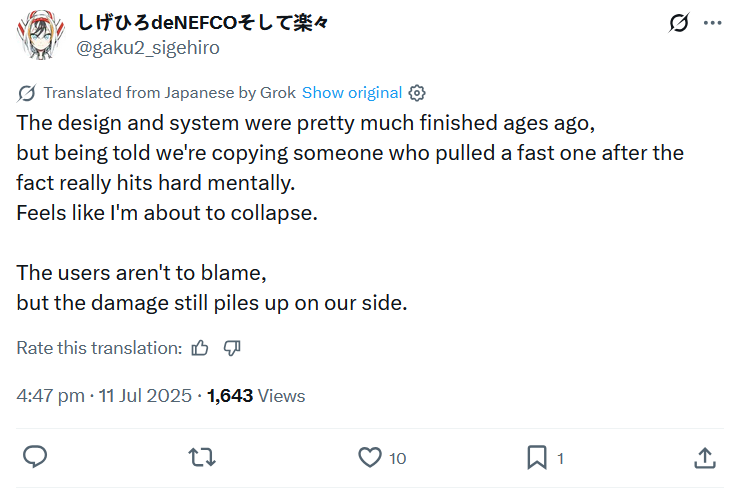Like the tweet with heart icon

pyautogui.click(x=370, y=458)
